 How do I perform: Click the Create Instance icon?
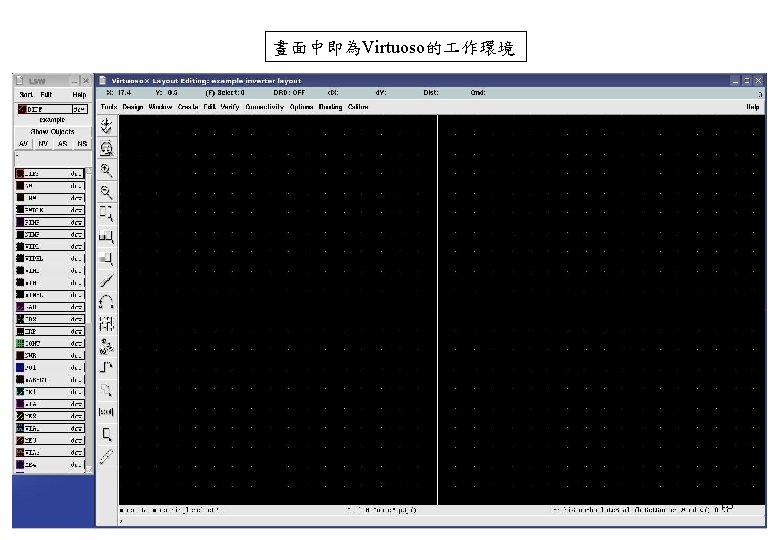[x=106, y=346]
